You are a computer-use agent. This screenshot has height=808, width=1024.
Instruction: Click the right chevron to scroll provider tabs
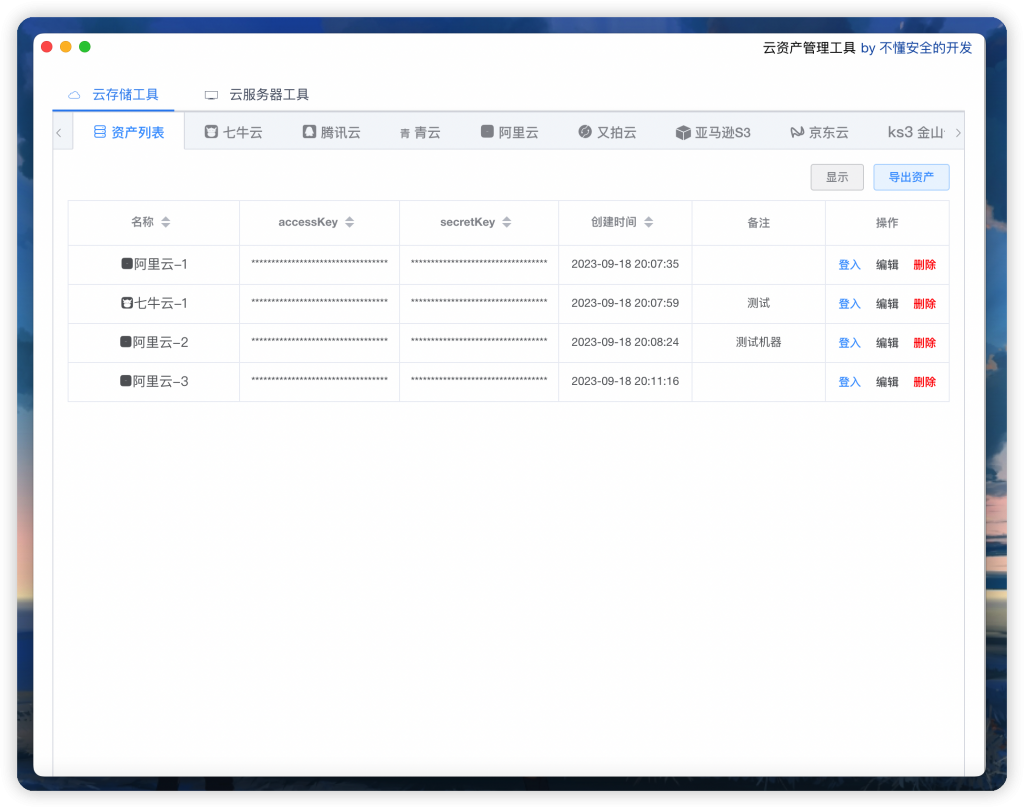tap(958, 131)
